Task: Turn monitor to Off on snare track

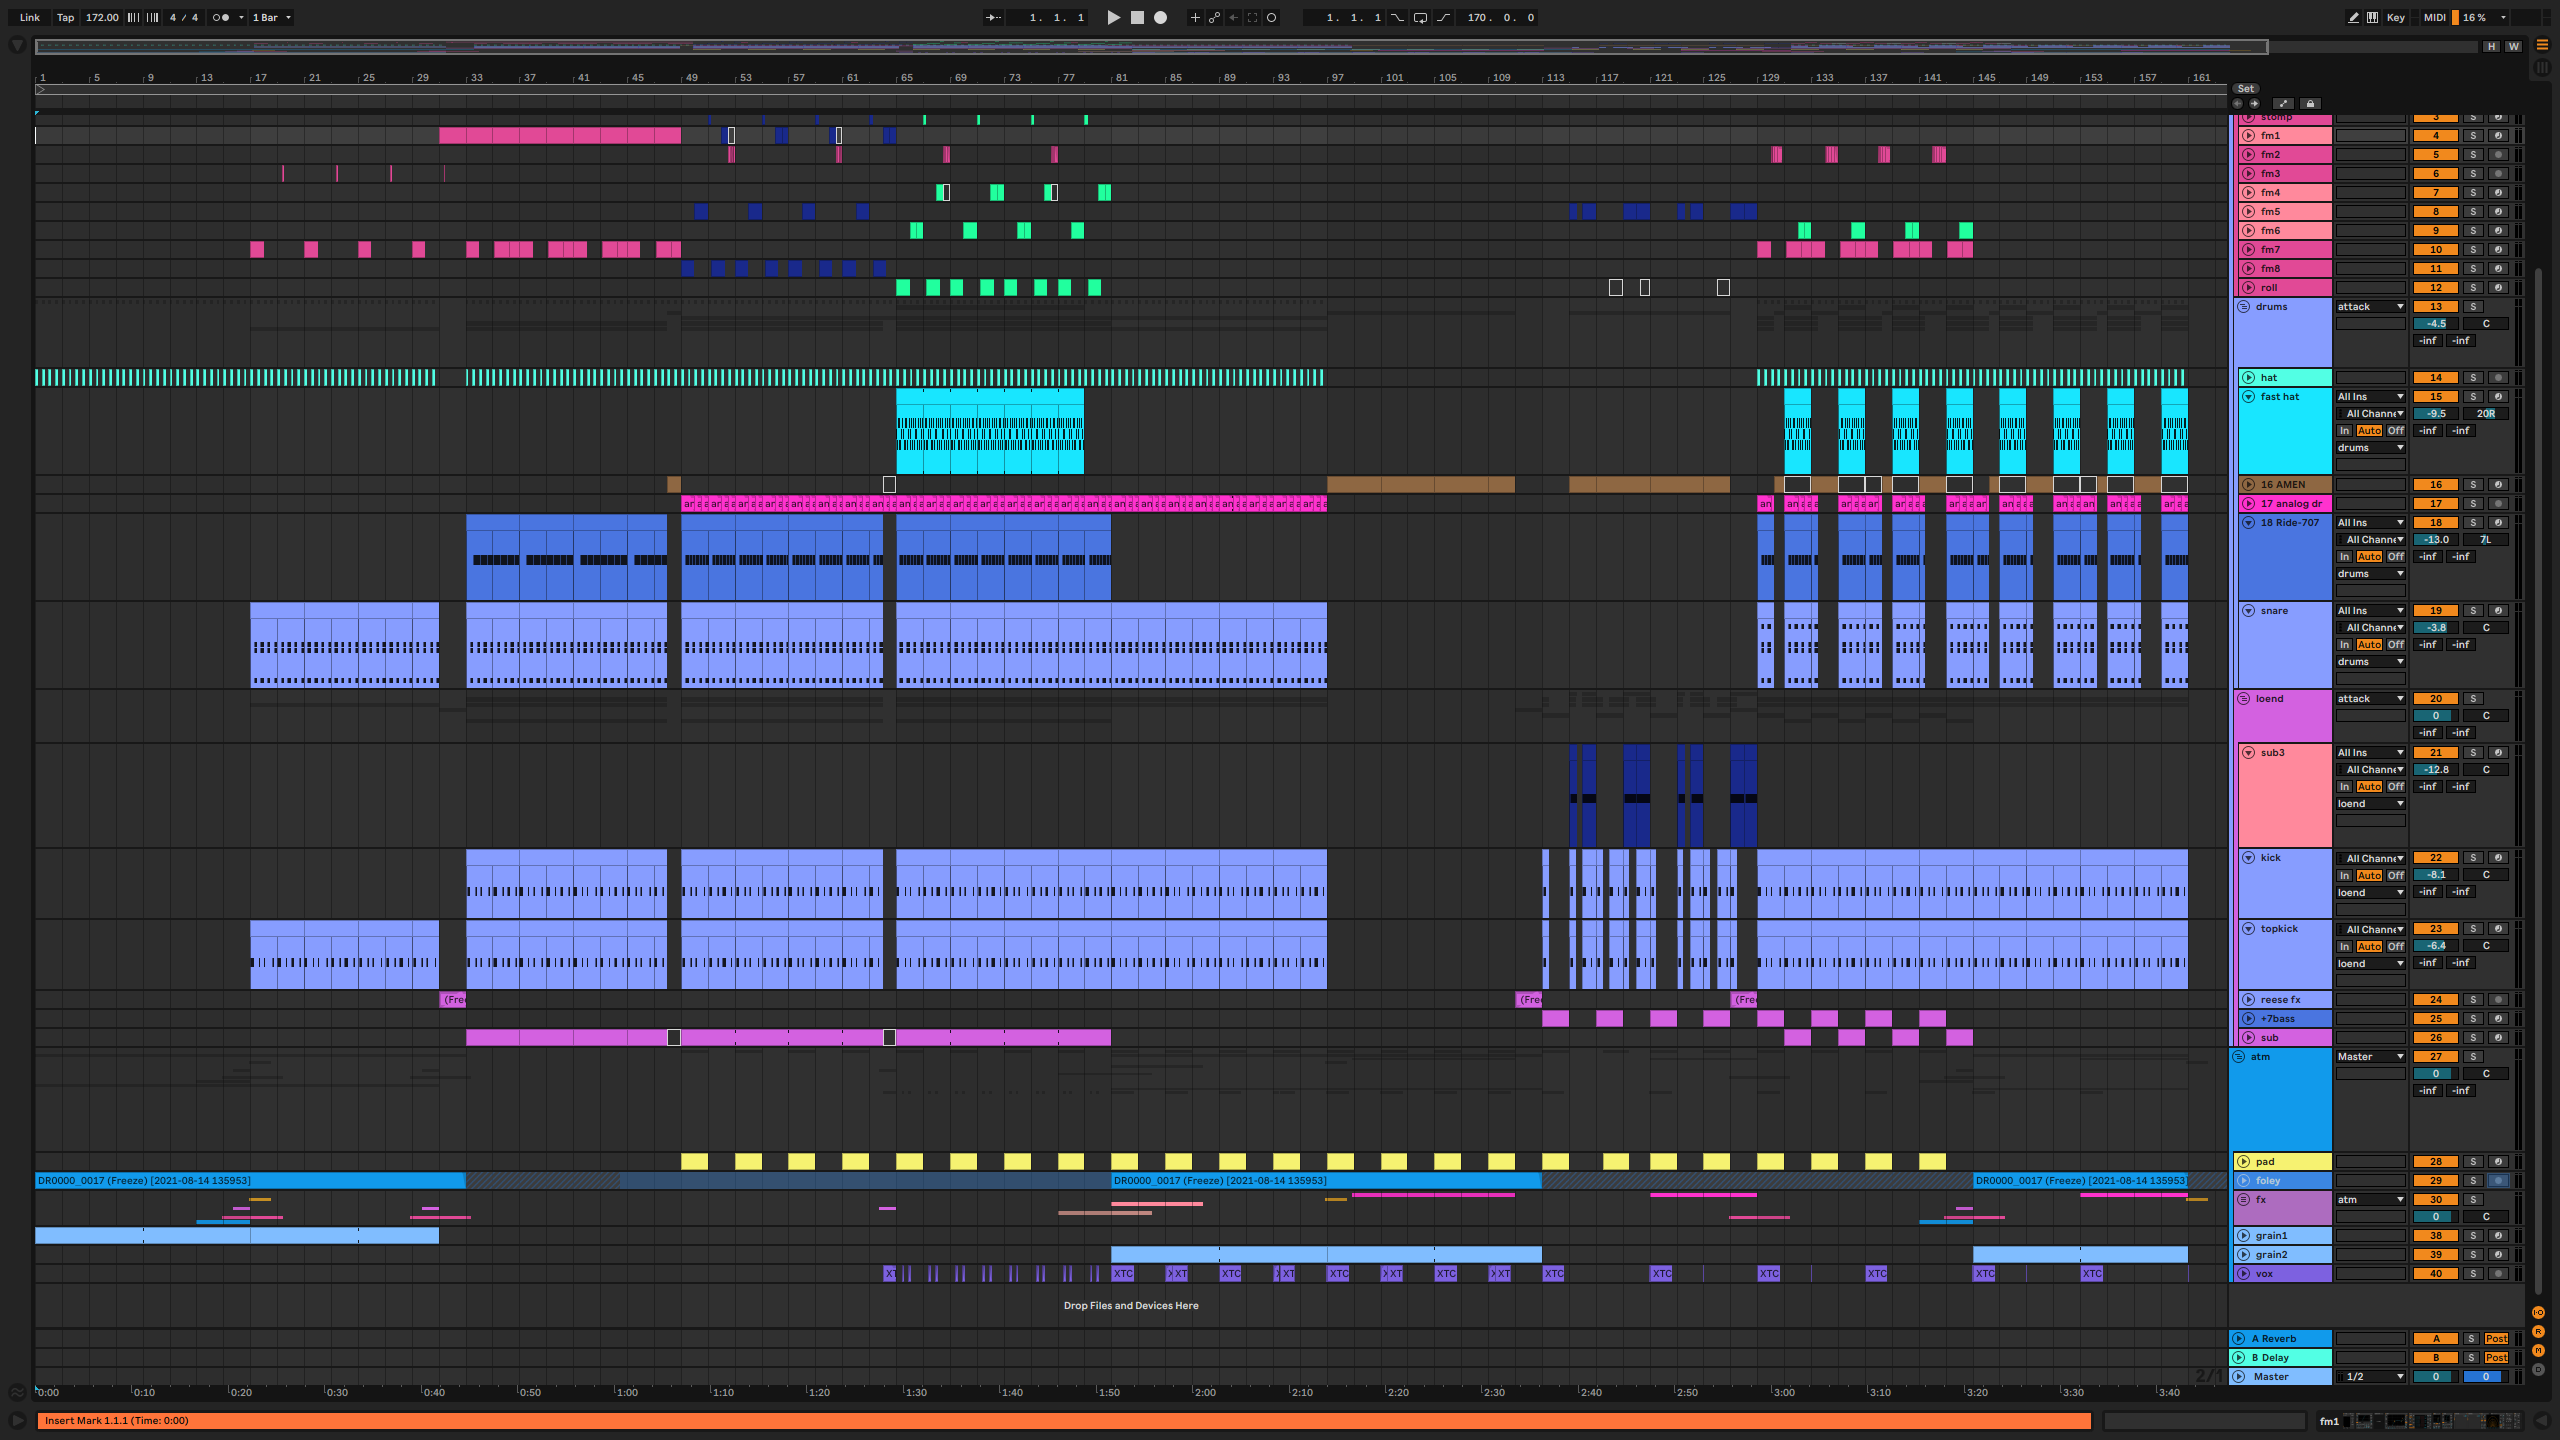Action: [x=2395, y=644]
